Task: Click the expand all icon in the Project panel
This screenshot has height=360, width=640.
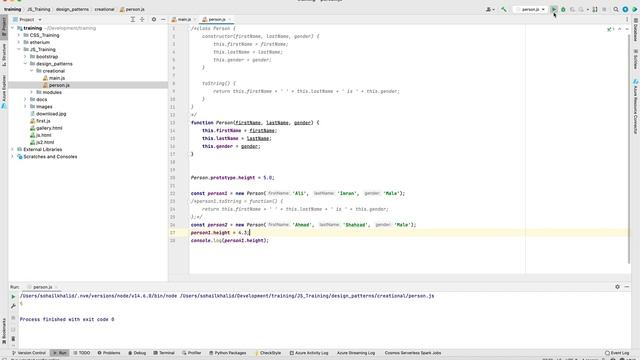Action: click(133, 19)
